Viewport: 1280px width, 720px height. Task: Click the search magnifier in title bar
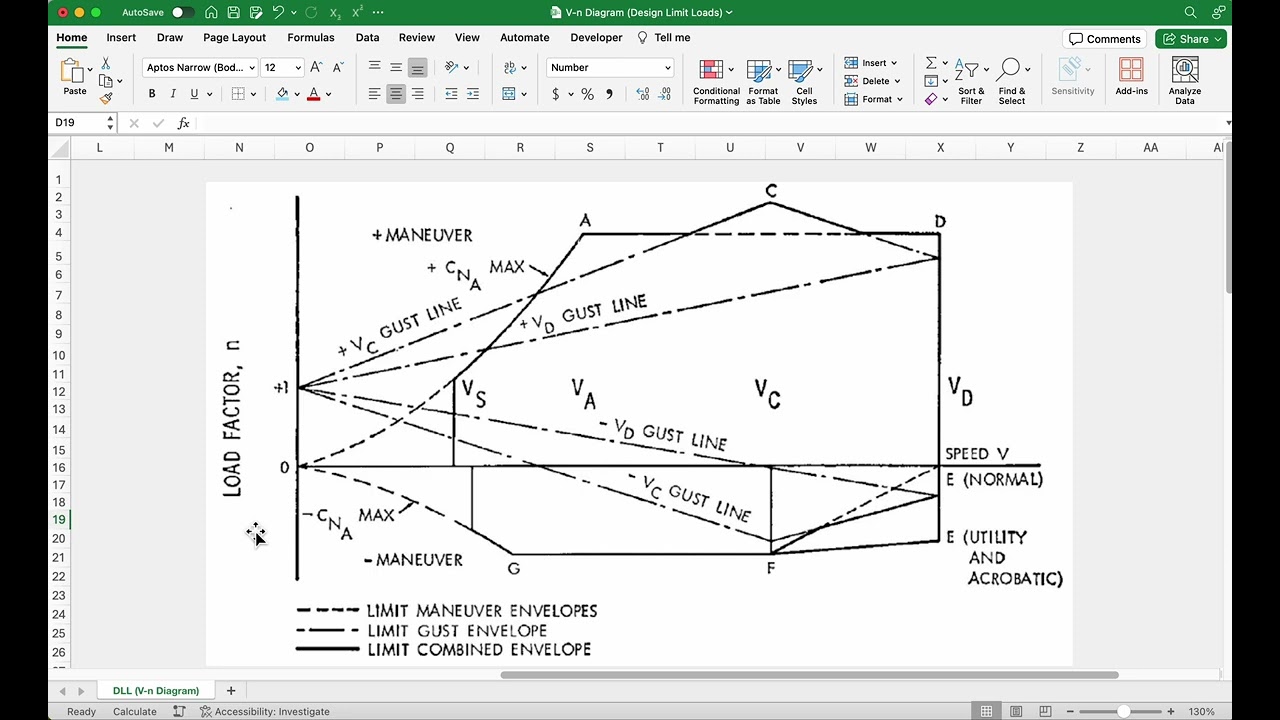[1190, 12]
